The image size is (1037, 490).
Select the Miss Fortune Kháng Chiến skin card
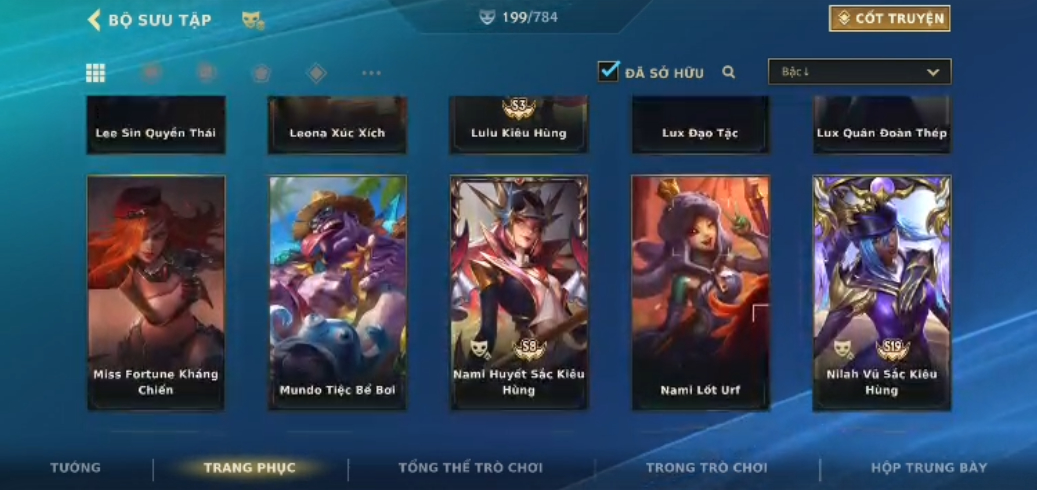point(156,293)
